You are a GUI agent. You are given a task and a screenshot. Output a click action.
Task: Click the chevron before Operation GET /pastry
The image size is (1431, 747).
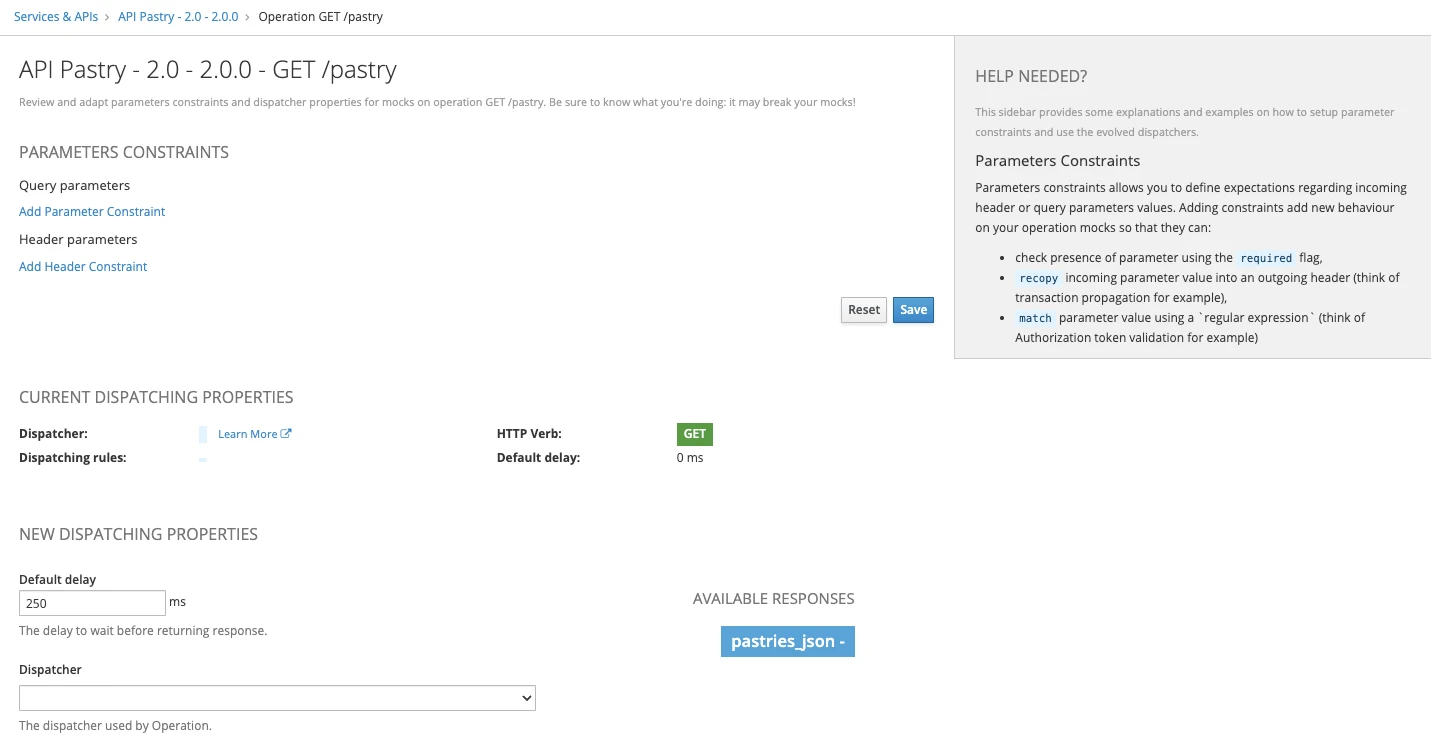248,17
